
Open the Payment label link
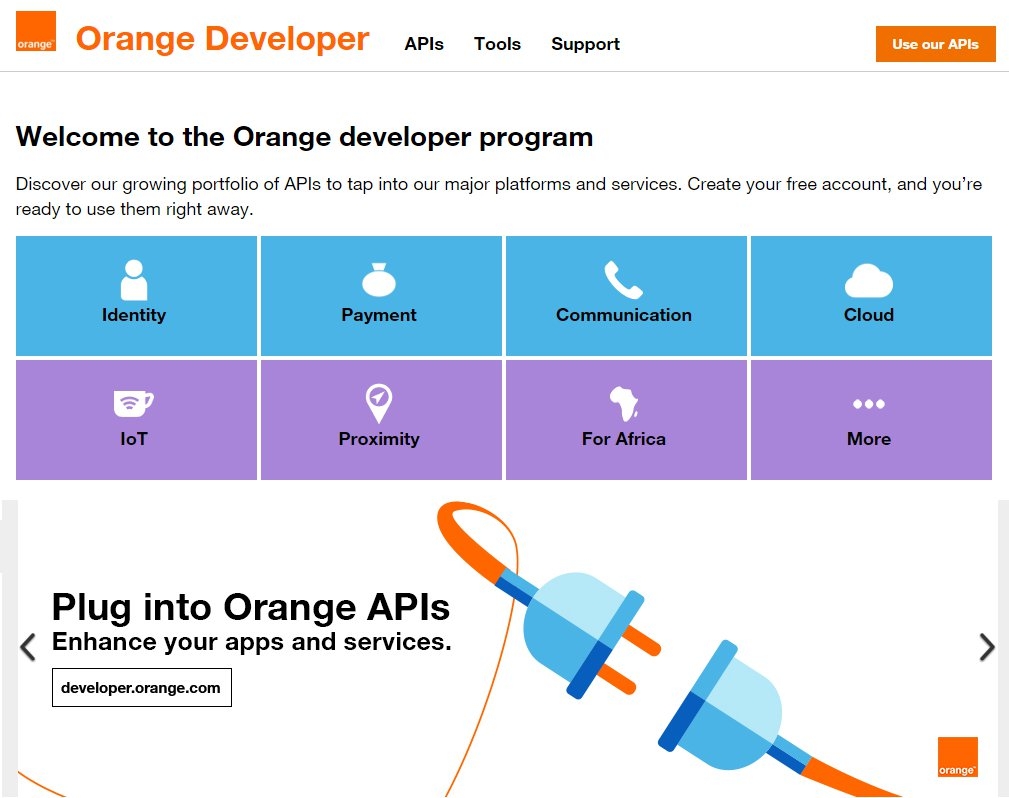tap(379, 315)
